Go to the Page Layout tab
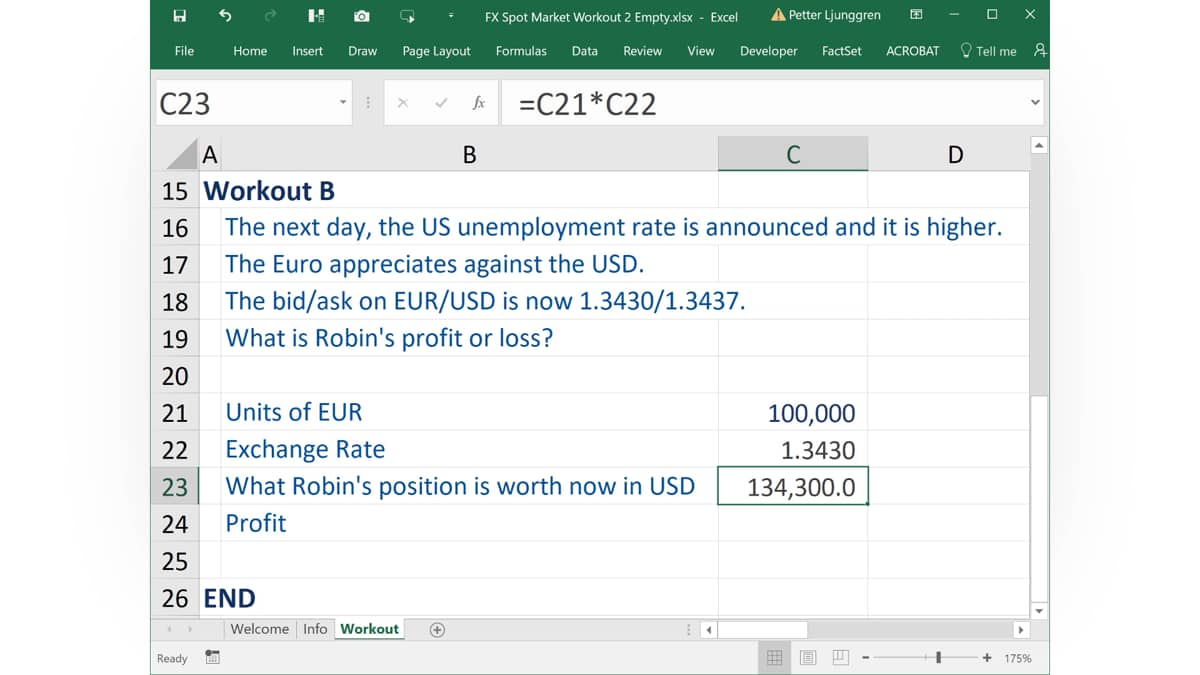This screenshot has height=675, width=1200. [436, 51]
